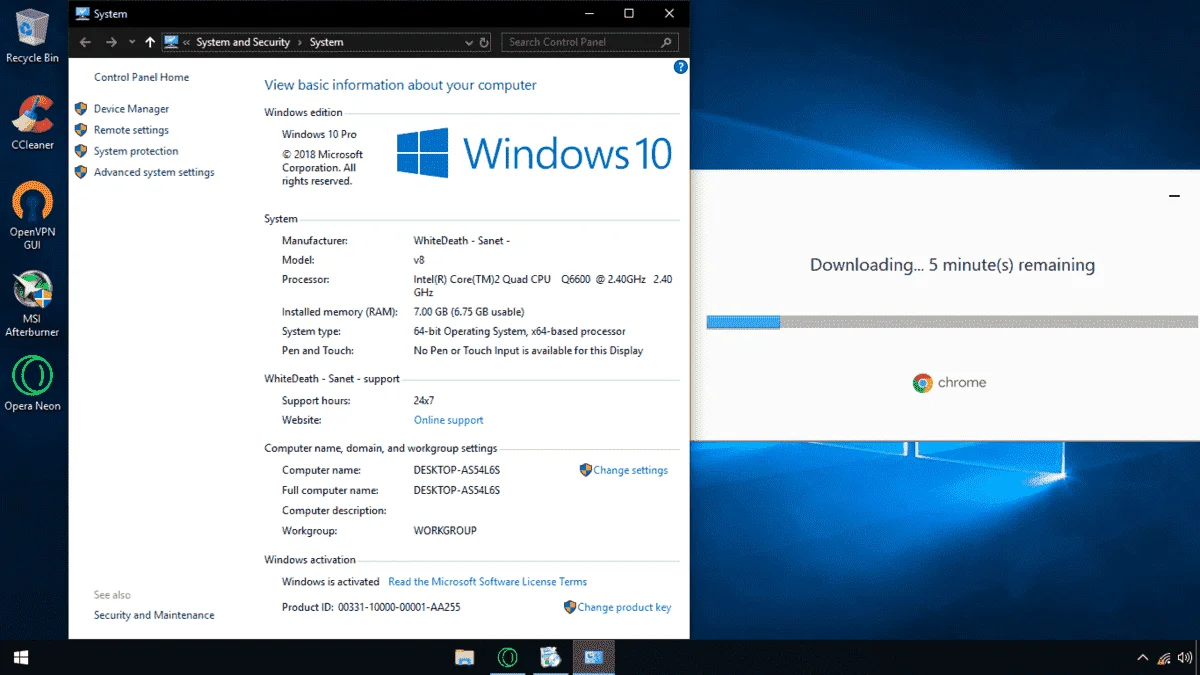Click the installer icon in the taskbar
Image resolution: width=1200 pixels, height=675 pixels.
point(551,657)
